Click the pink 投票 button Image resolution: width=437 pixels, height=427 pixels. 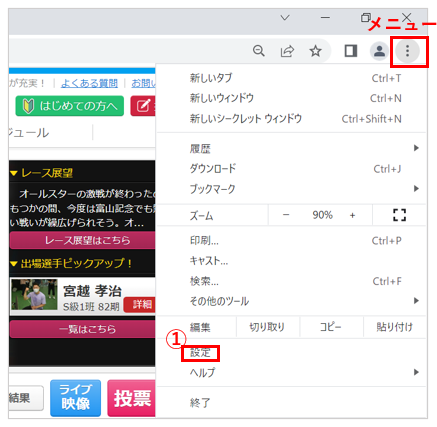tap(131, 398)
